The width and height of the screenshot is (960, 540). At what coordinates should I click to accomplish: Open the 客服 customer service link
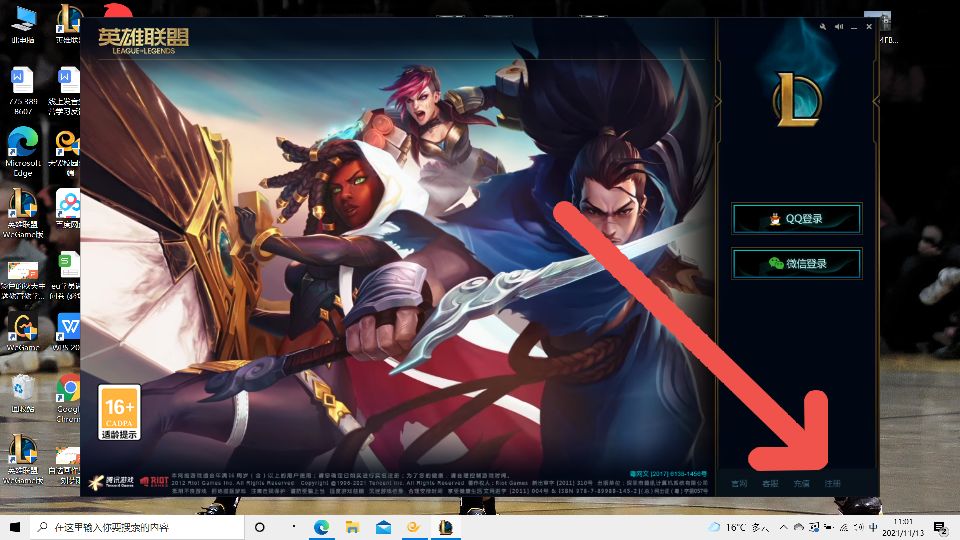tap(769, 483)
